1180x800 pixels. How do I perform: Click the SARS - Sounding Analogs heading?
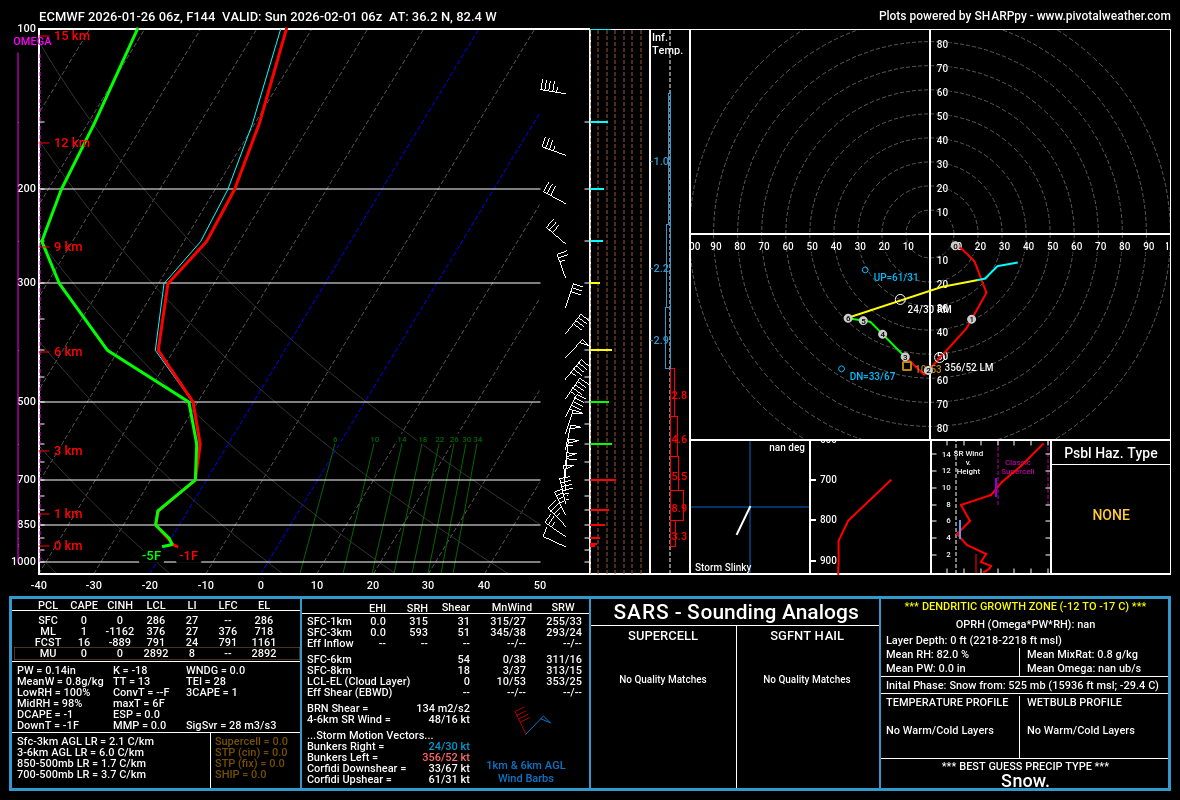coord(735,612)
